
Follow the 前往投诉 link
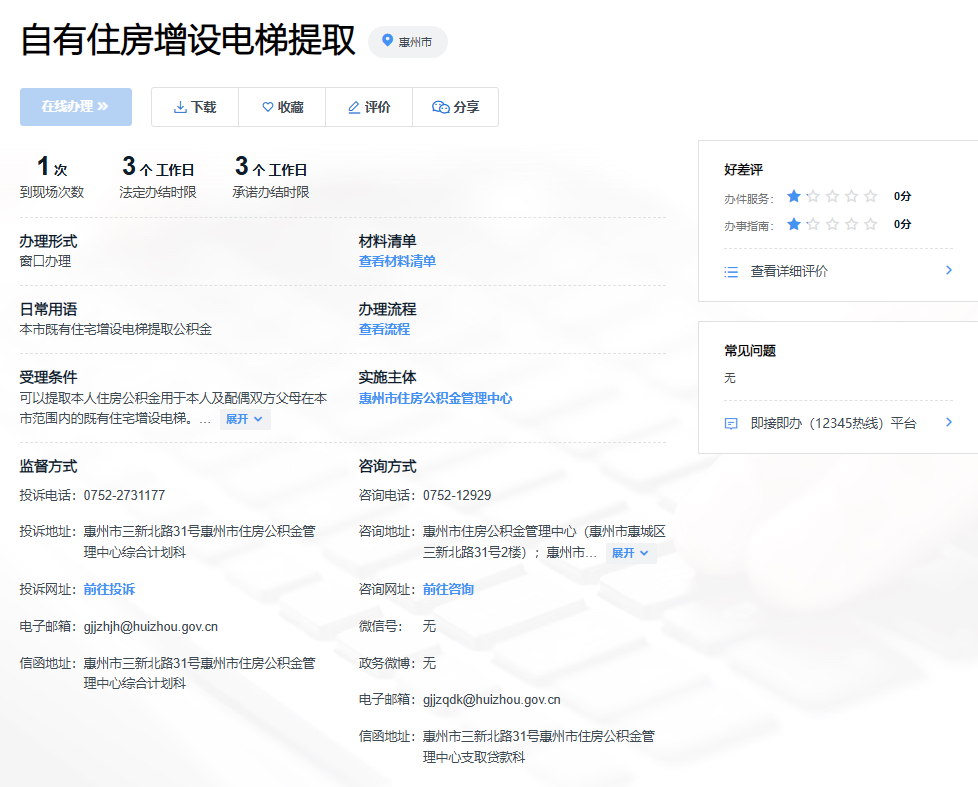109,589
